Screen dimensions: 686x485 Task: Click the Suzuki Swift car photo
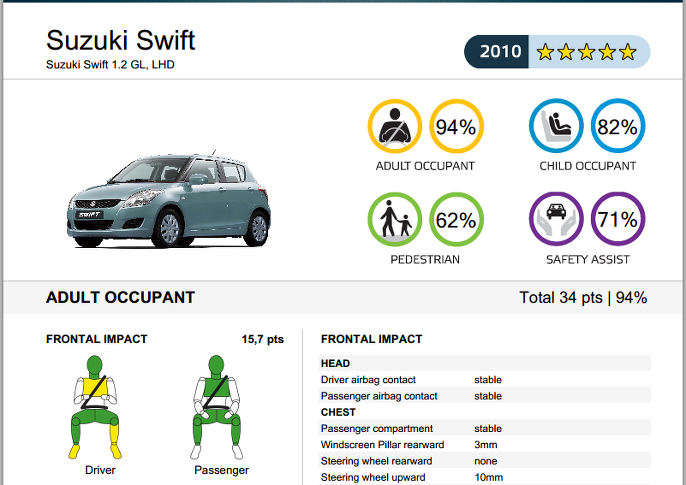(169, 200)
